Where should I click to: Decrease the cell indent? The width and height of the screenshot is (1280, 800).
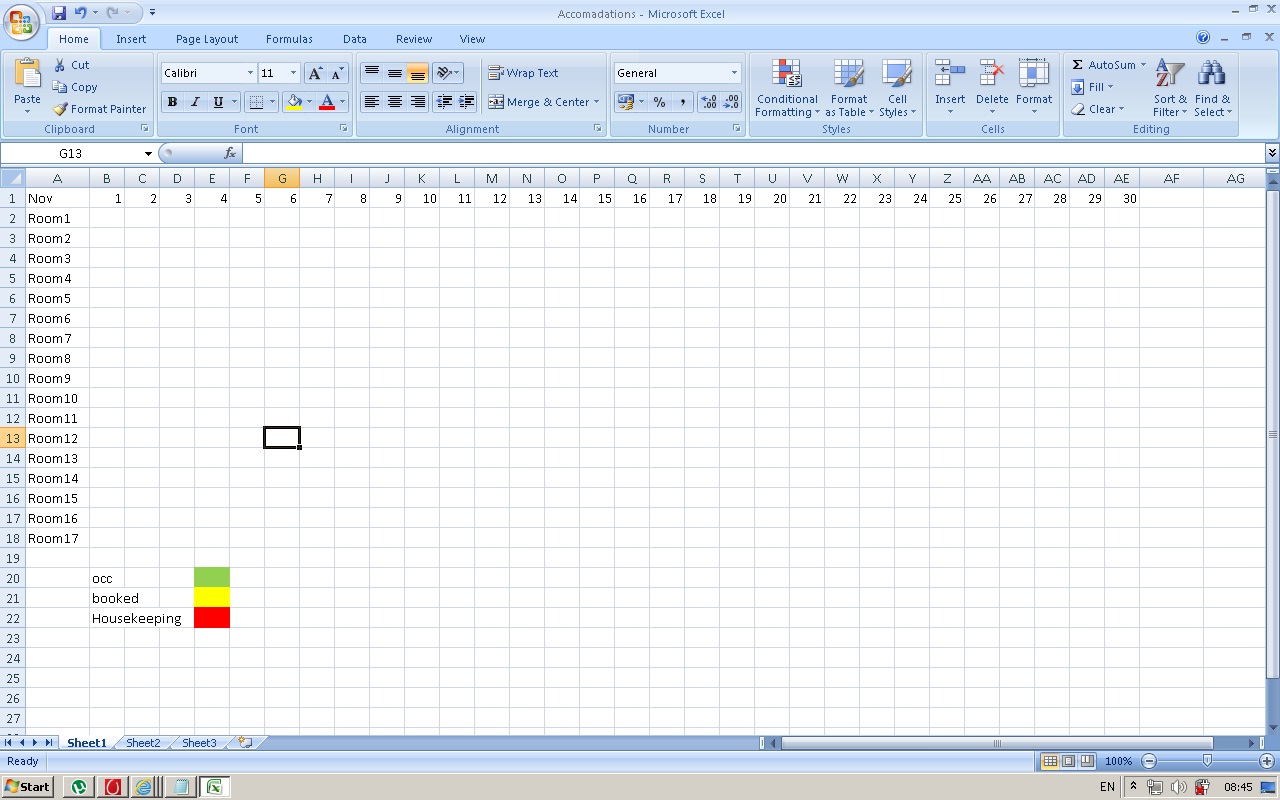(445, 102)
